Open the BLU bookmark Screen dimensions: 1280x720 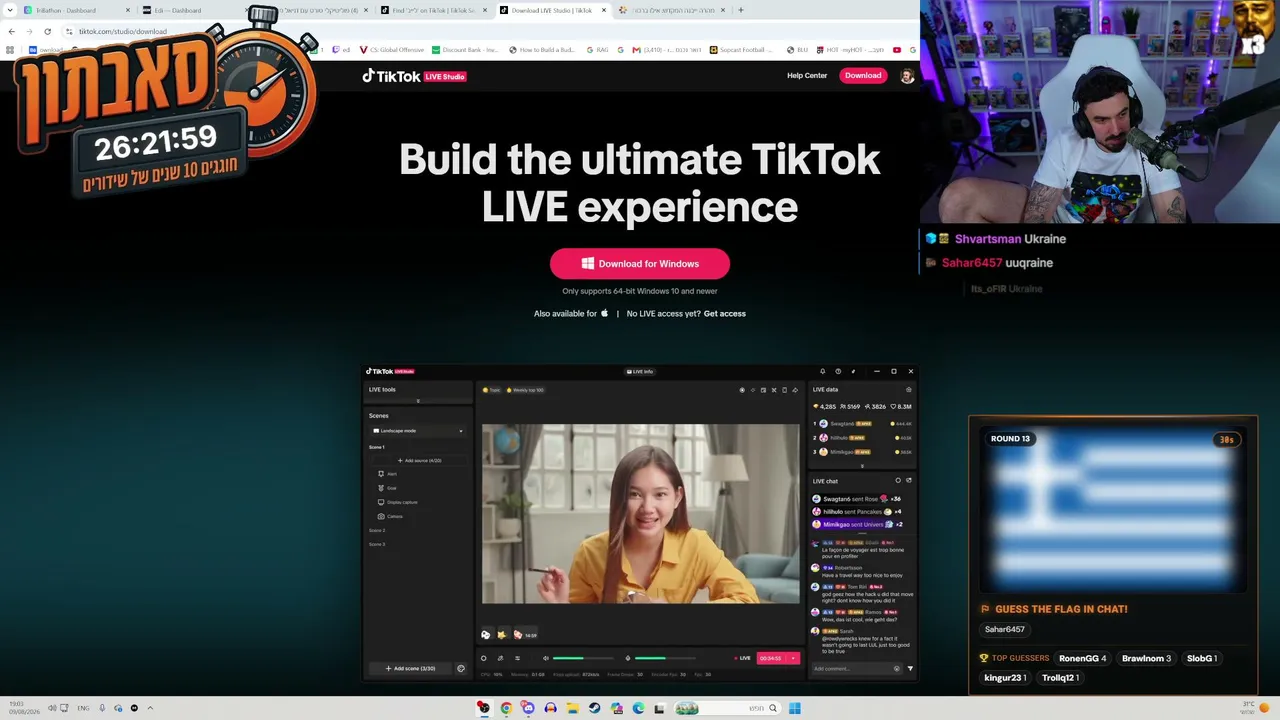click(x=797, y=50)
